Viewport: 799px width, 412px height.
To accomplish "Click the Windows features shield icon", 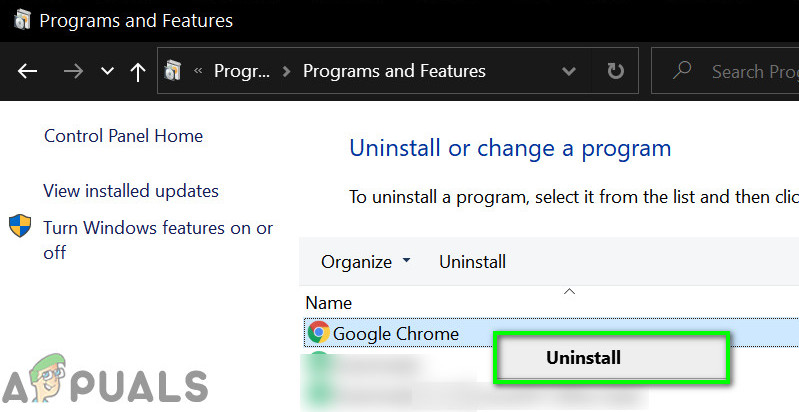I will pyautogui.click(x=20, y=227).
